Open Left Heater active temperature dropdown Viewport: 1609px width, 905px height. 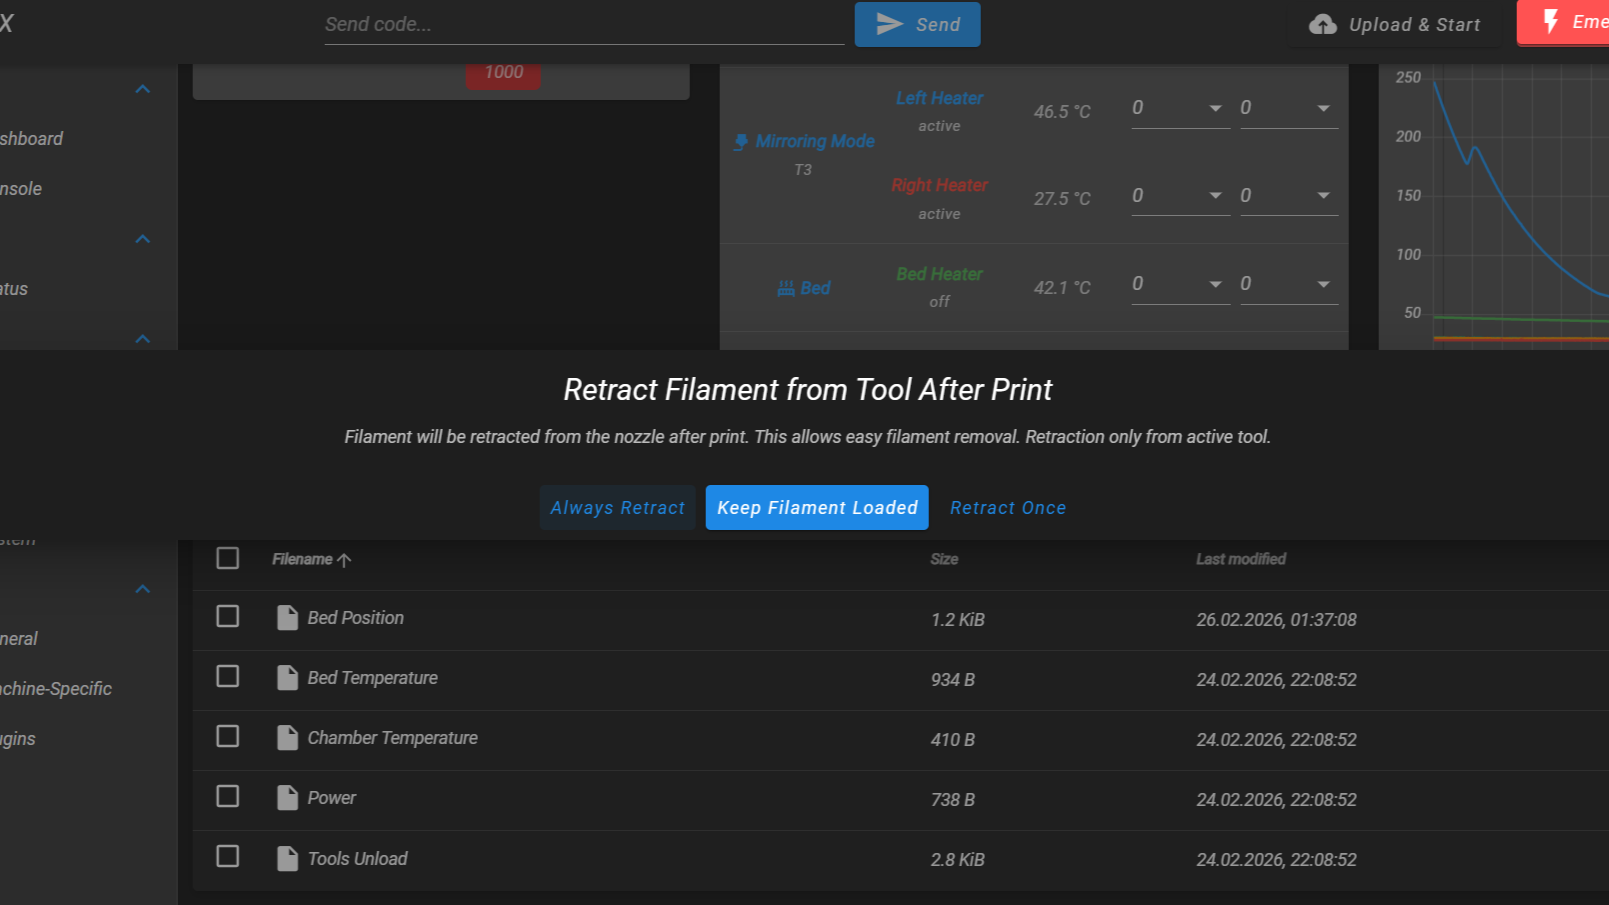click(x=1215, y=108)
